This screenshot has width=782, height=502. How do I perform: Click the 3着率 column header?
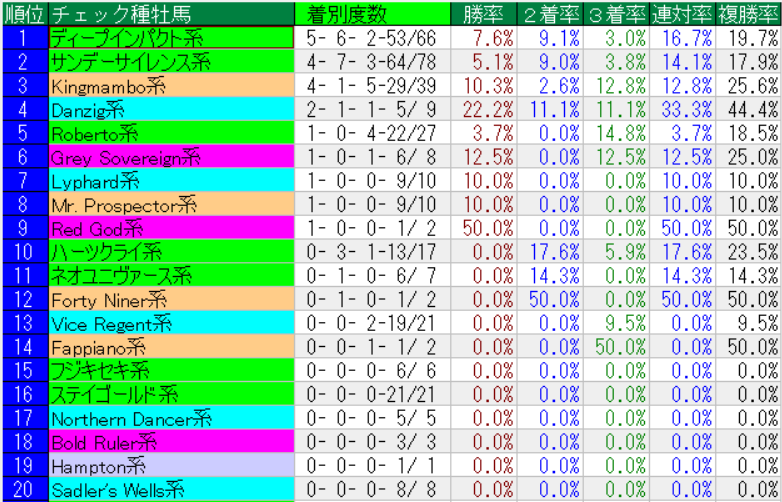point(616,13)
